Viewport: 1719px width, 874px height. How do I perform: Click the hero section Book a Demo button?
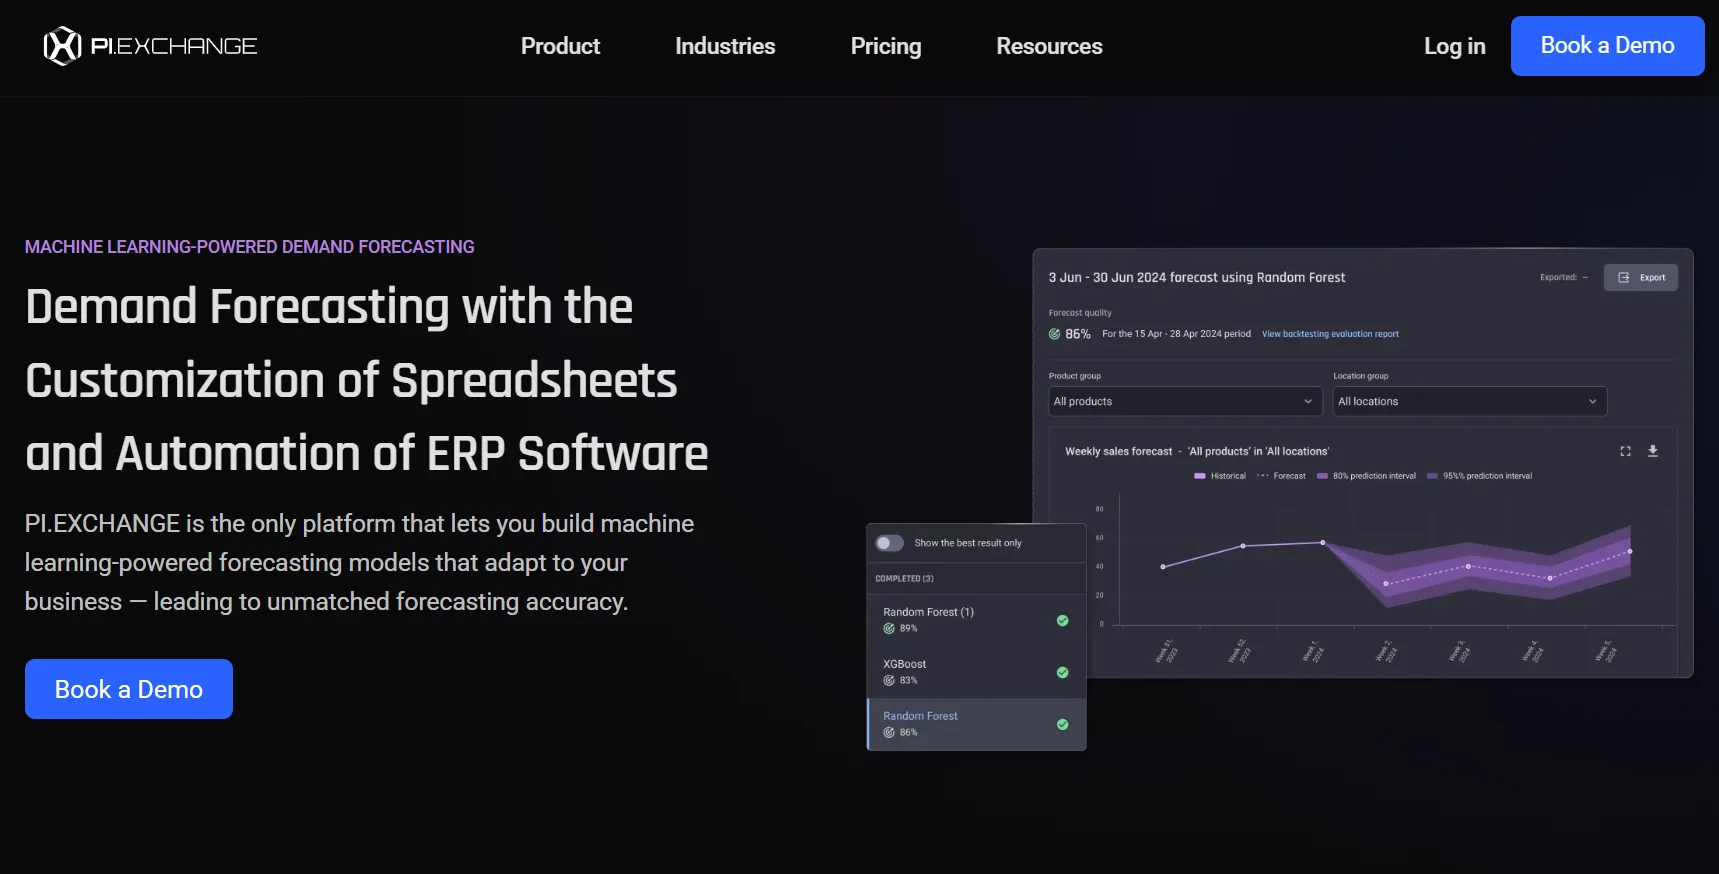(x=129, y=689)
